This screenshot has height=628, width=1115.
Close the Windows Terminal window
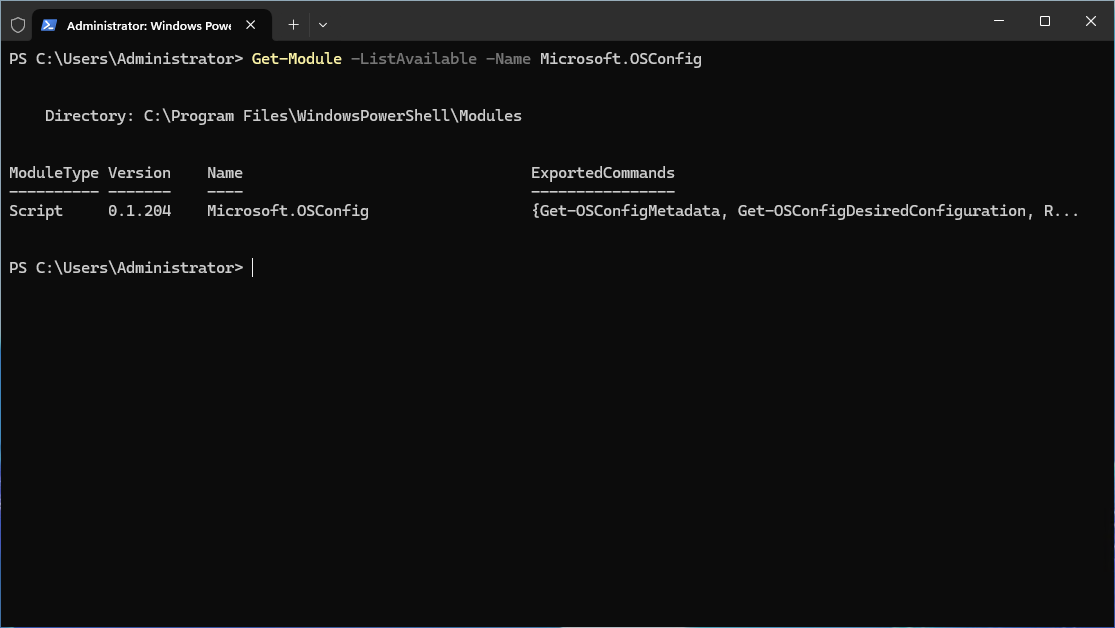1090,21
